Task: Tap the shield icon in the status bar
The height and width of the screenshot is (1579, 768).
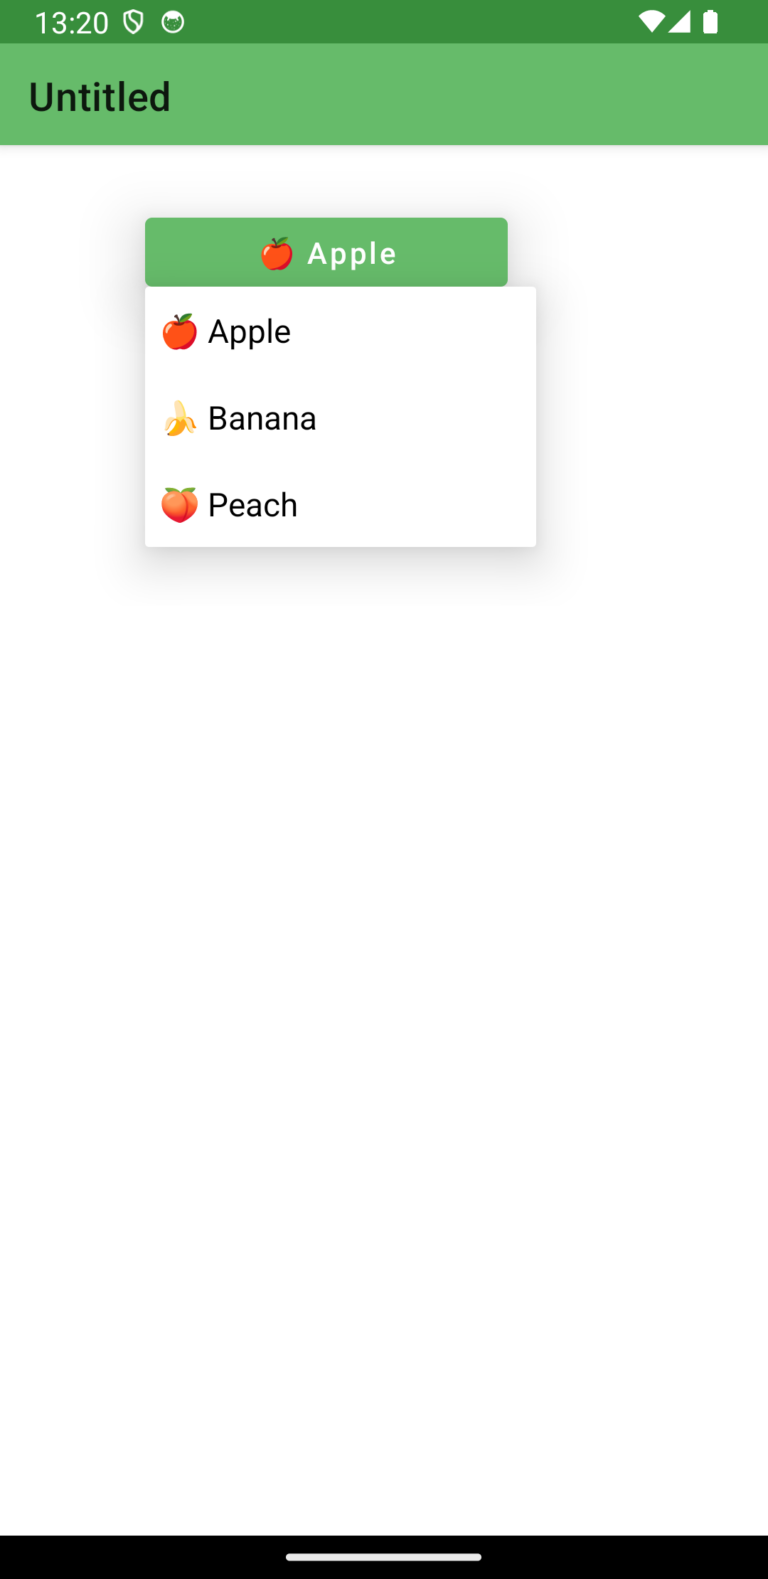Action: pos(133,22)
